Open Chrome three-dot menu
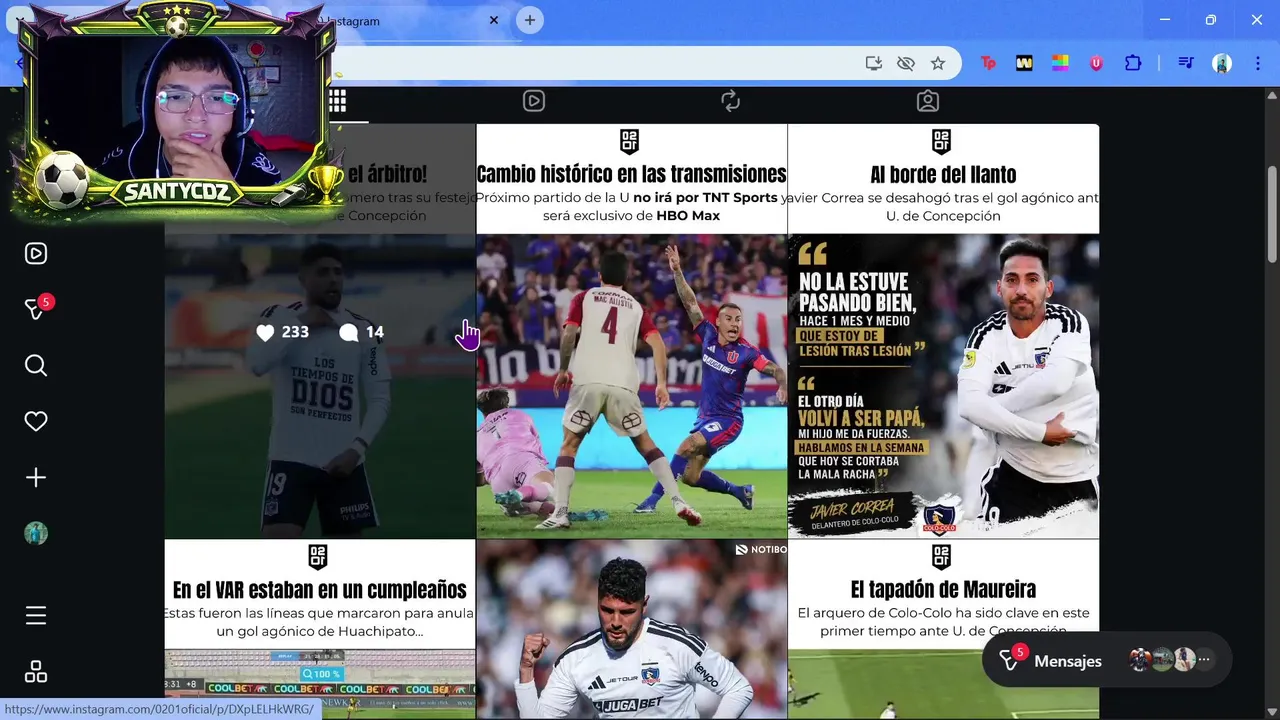1280x720 pixels. point(1257,63)
